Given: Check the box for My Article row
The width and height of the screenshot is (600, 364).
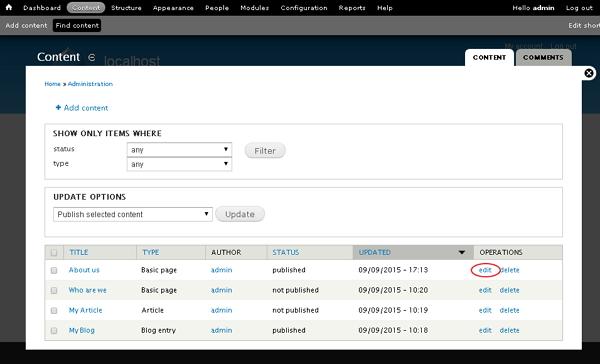Looking at the screenshot, I should coord(54,310).
